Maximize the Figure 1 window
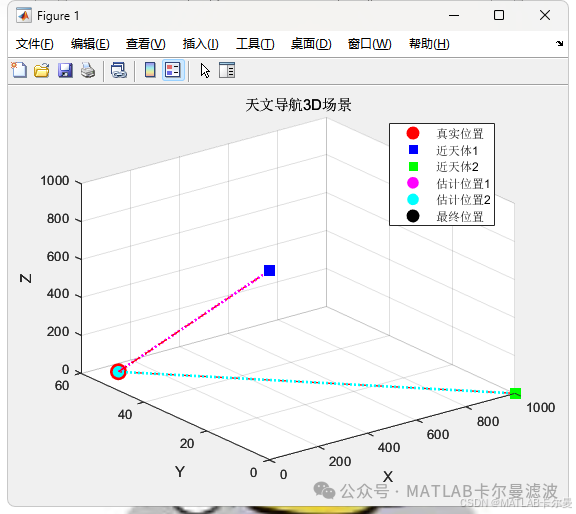 [x=499, y=15]
